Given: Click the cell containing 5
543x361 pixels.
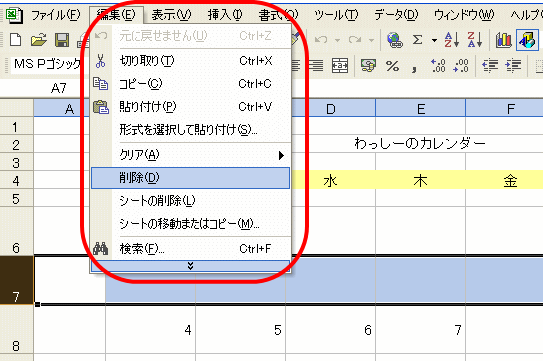Looking at the screenshot, I should pos(241,330).
